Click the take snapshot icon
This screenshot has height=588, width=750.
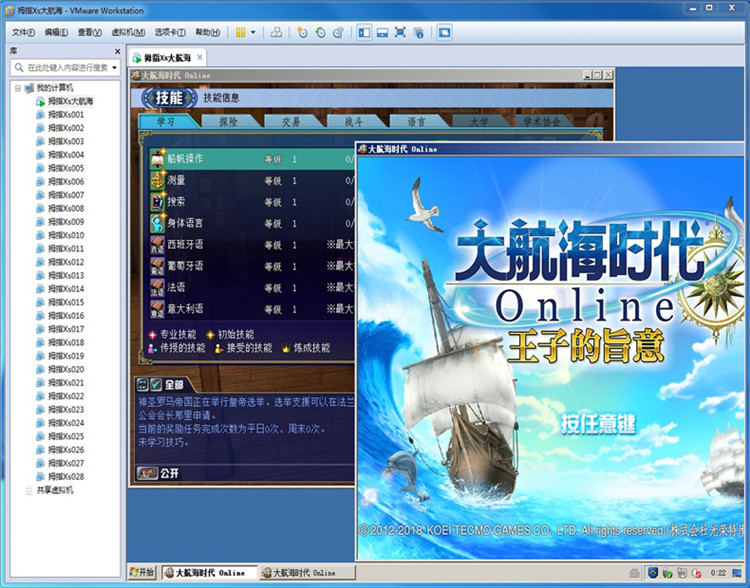(302, 33)
